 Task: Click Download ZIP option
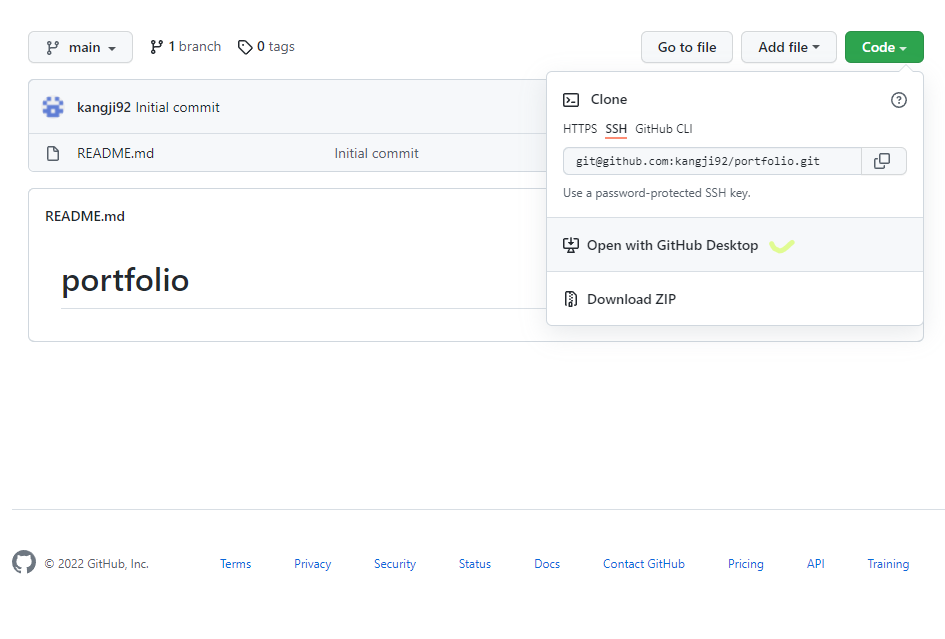pyautogui.click(x=735, y=299)
